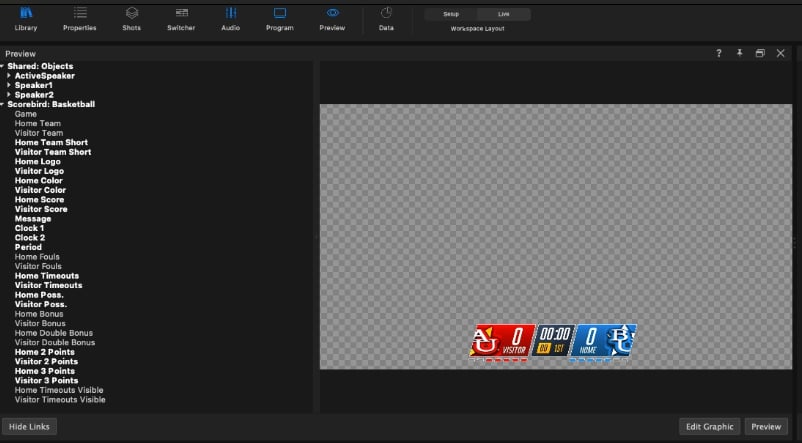Click the help question mark icon
This screenshot has height=443, width=802.
point(719,53)
